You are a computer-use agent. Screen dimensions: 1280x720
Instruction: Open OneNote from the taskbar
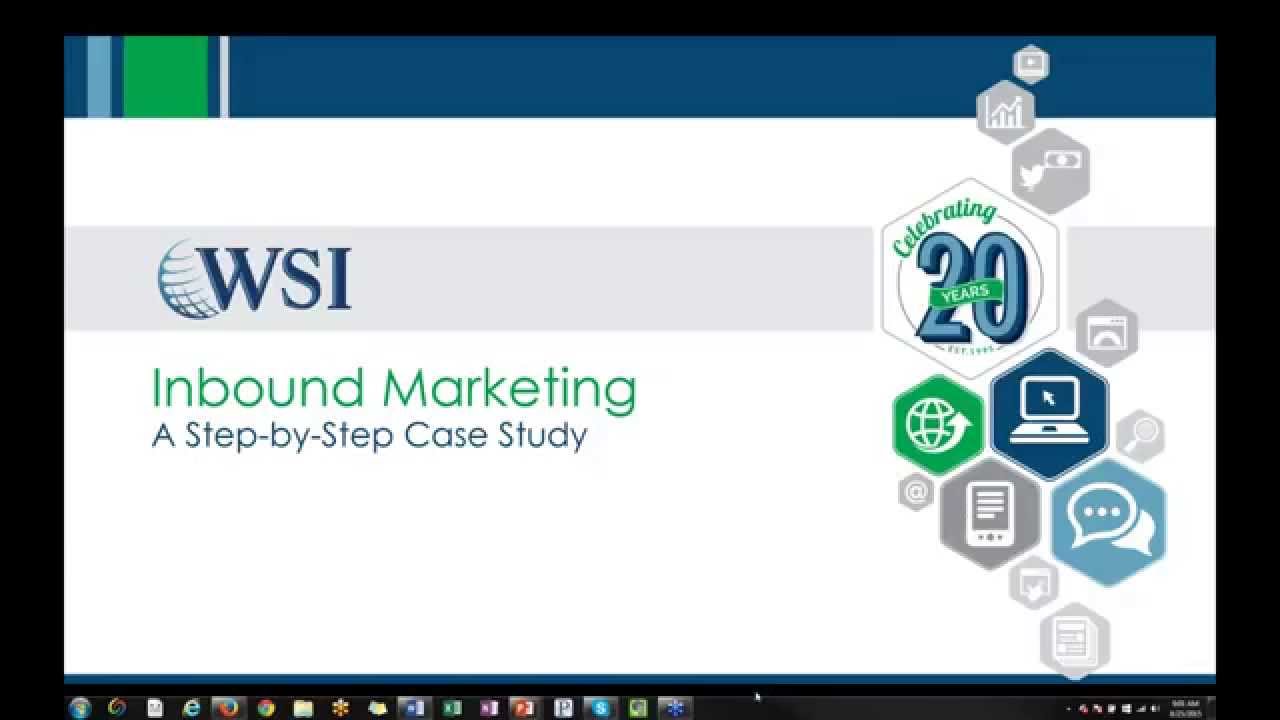488,708
